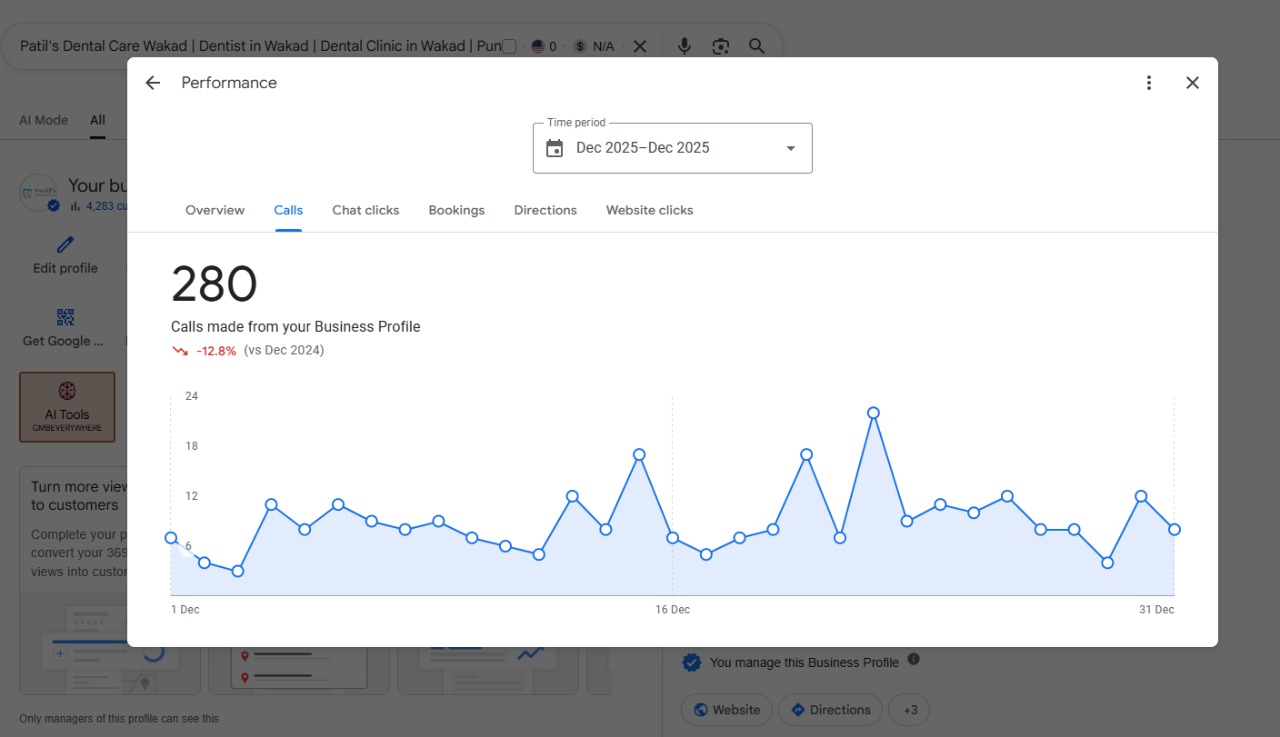Open the Directions tab
This screenshot has width=1280, height=737.
545,210
